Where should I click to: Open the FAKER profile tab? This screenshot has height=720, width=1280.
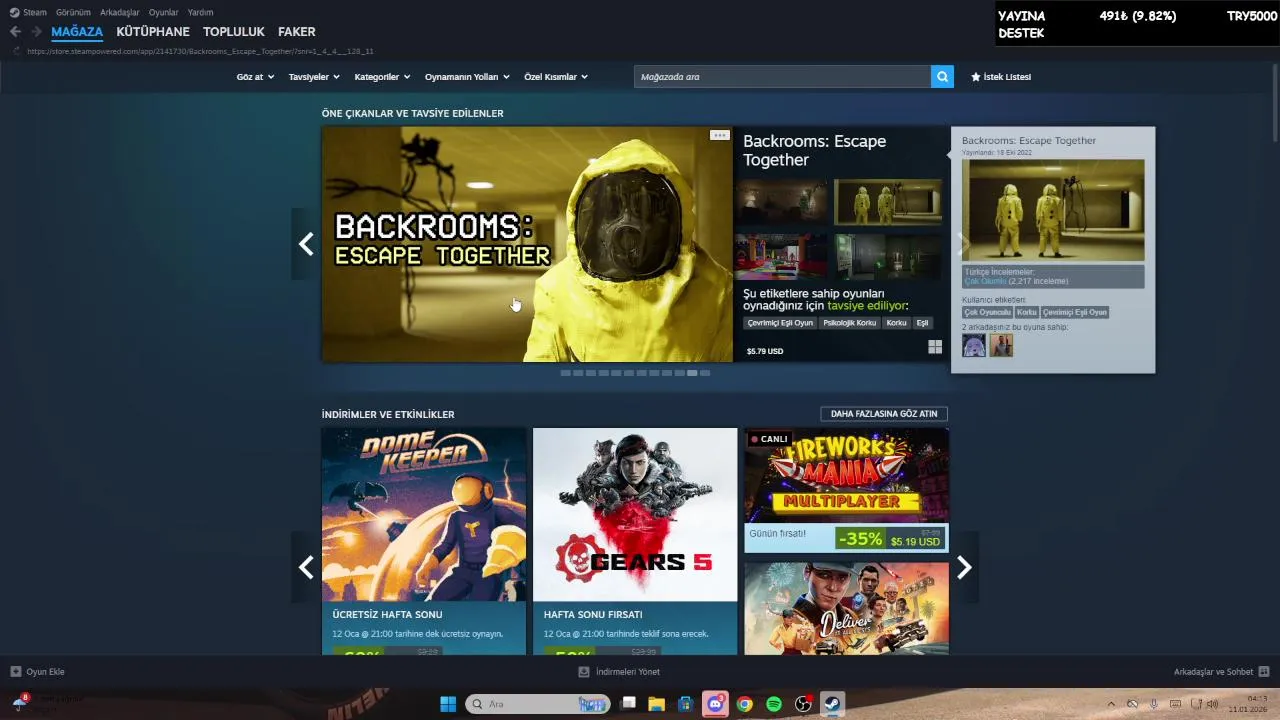[297, 32]
